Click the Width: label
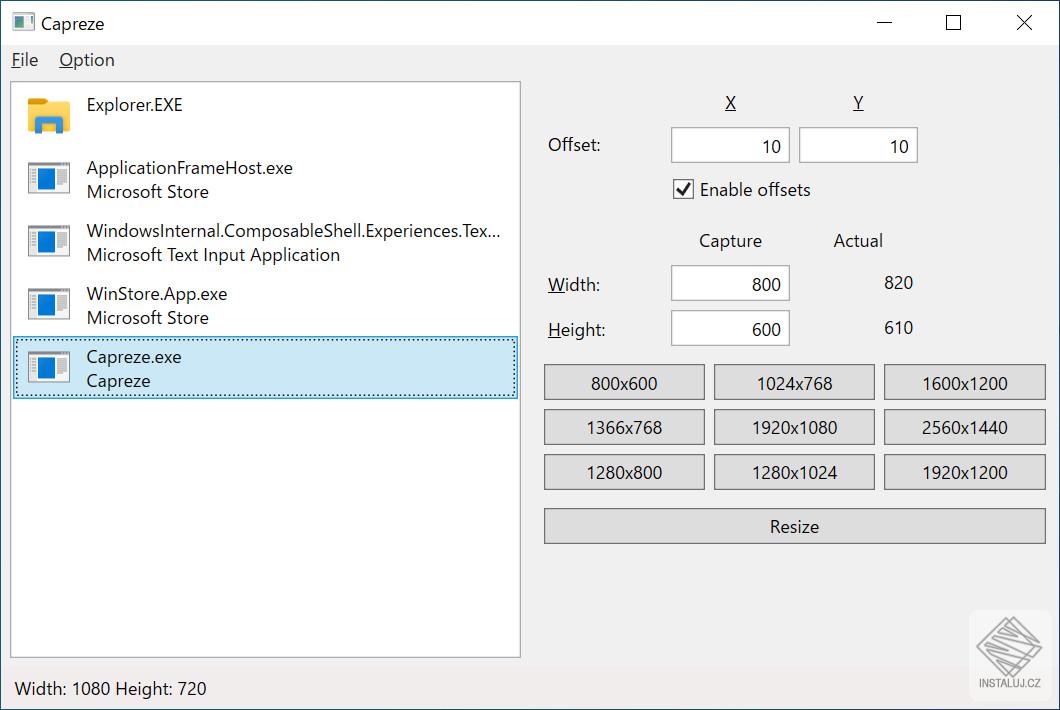The height and width of the screenshot is (710, 1060). tap(574, 285)
